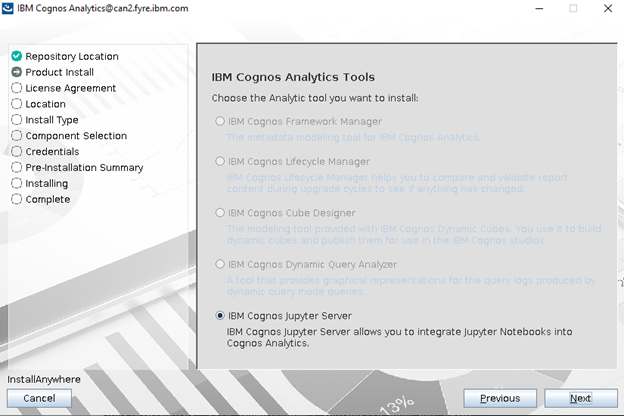Click the License Agreement step circle
Image resolution: width=624 pixels, height=416 pixels.
point(16,88)
